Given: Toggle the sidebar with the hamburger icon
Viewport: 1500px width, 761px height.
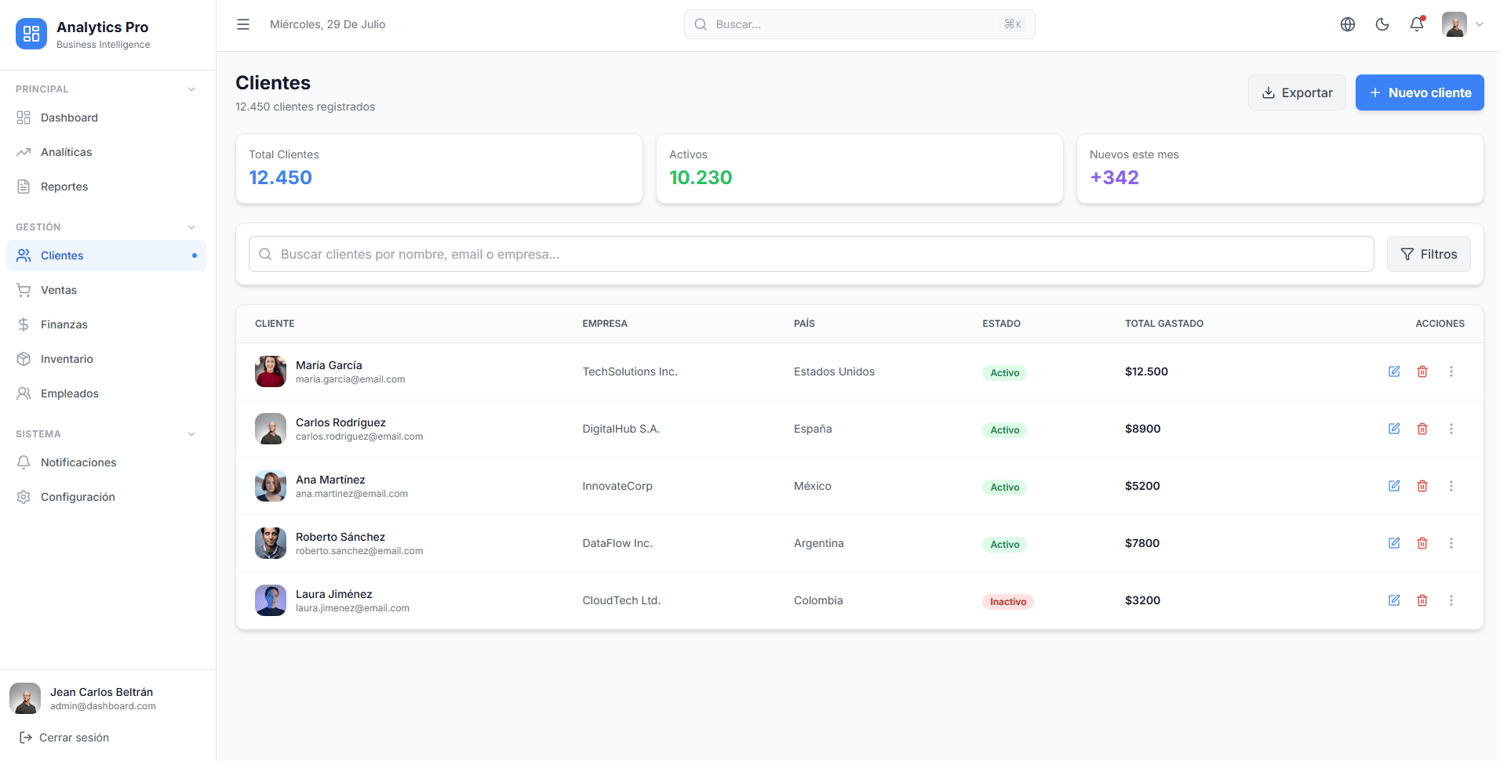Looking at the screenshot, I should click(243, 24).
